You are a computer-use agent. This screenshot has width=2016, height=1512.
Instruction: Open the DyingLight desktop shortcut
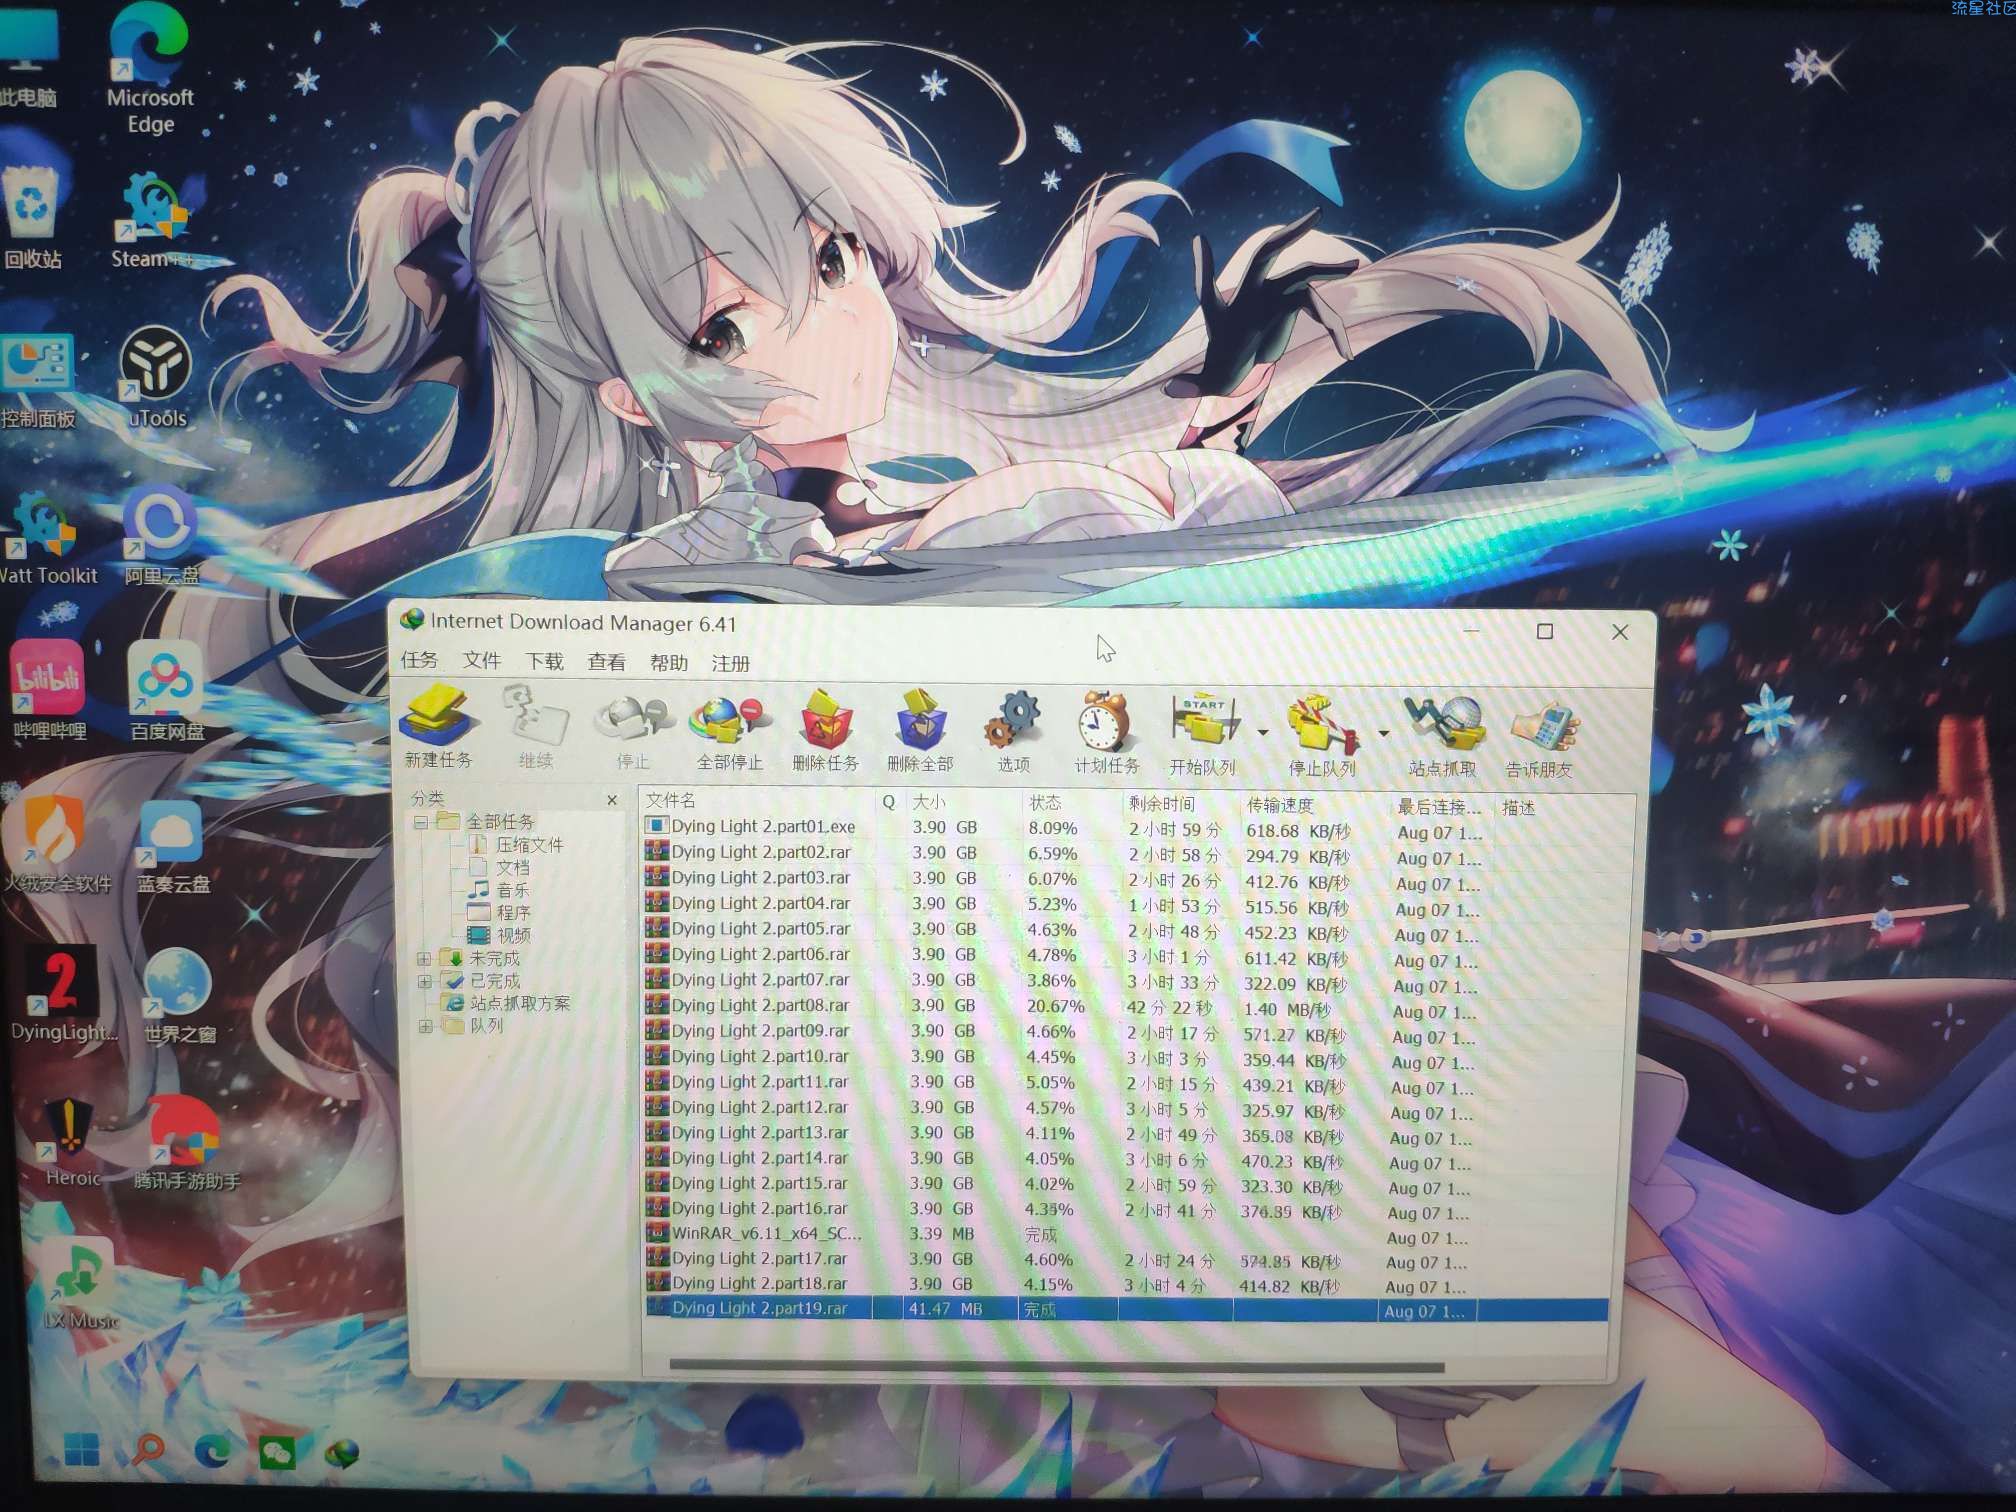click(63, 994)
